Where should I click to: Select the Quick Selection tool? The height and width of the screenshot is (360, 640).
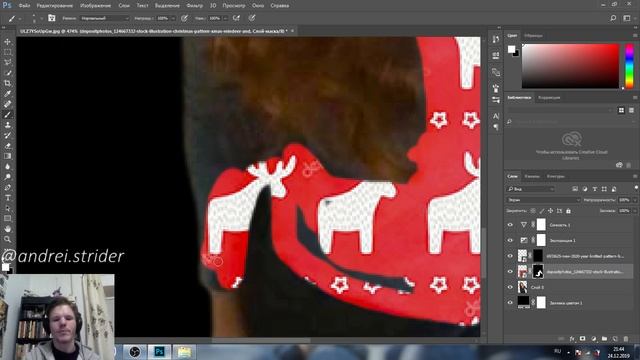(7, 73)
